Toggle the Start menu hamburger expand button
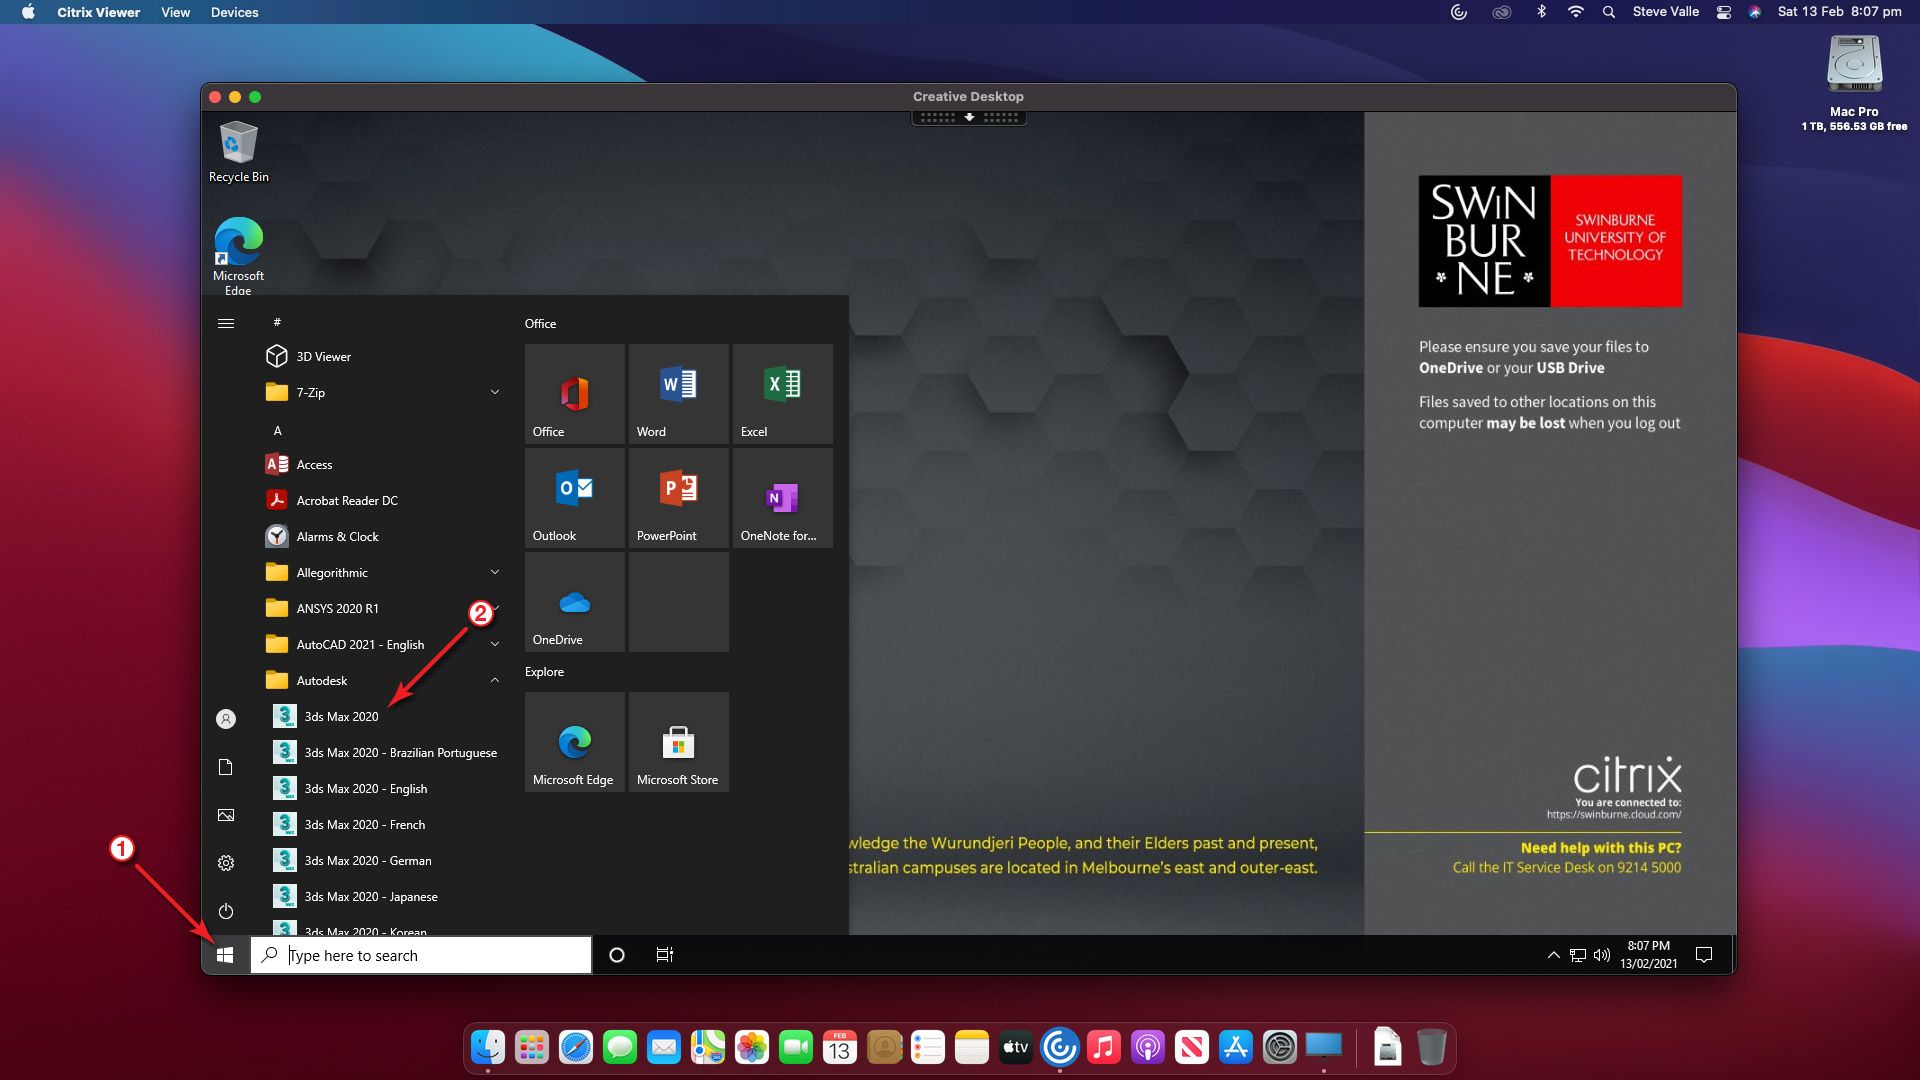 pyautogui.click(x=226, y=323)
